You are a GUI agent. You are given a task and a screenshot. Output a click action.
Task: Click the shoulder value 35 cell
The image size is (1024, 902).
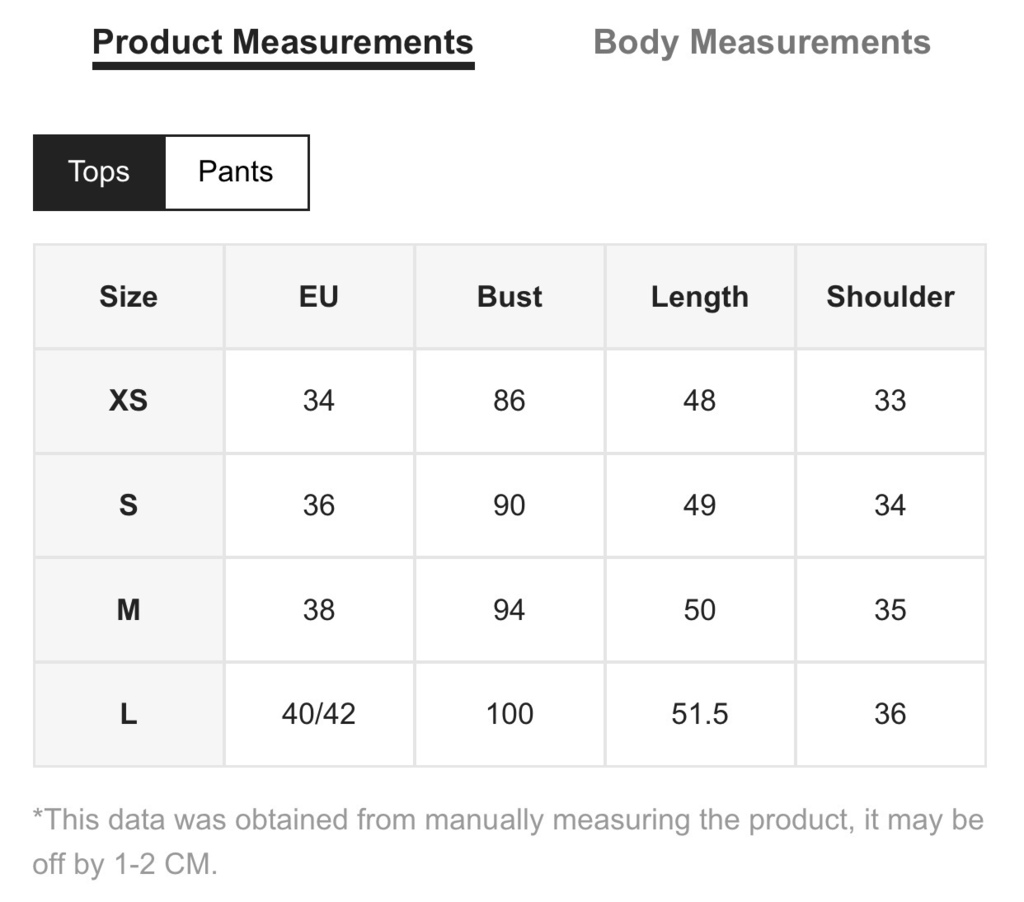pos(890,609)
